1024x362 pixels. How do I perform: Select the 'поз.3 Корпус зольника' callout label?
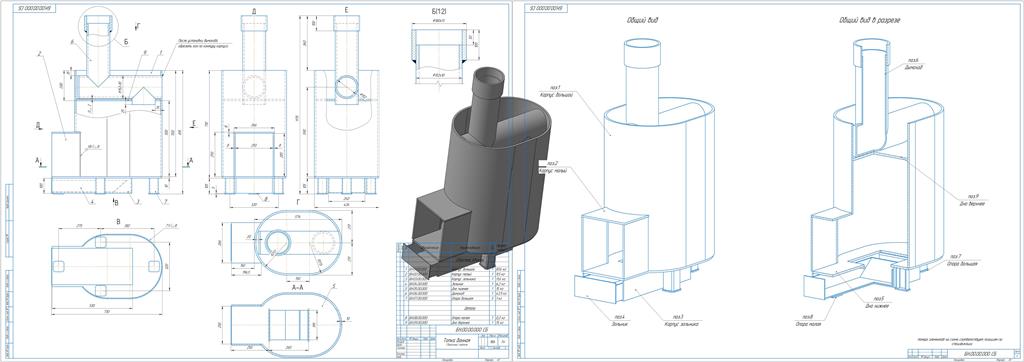(682, 320)
